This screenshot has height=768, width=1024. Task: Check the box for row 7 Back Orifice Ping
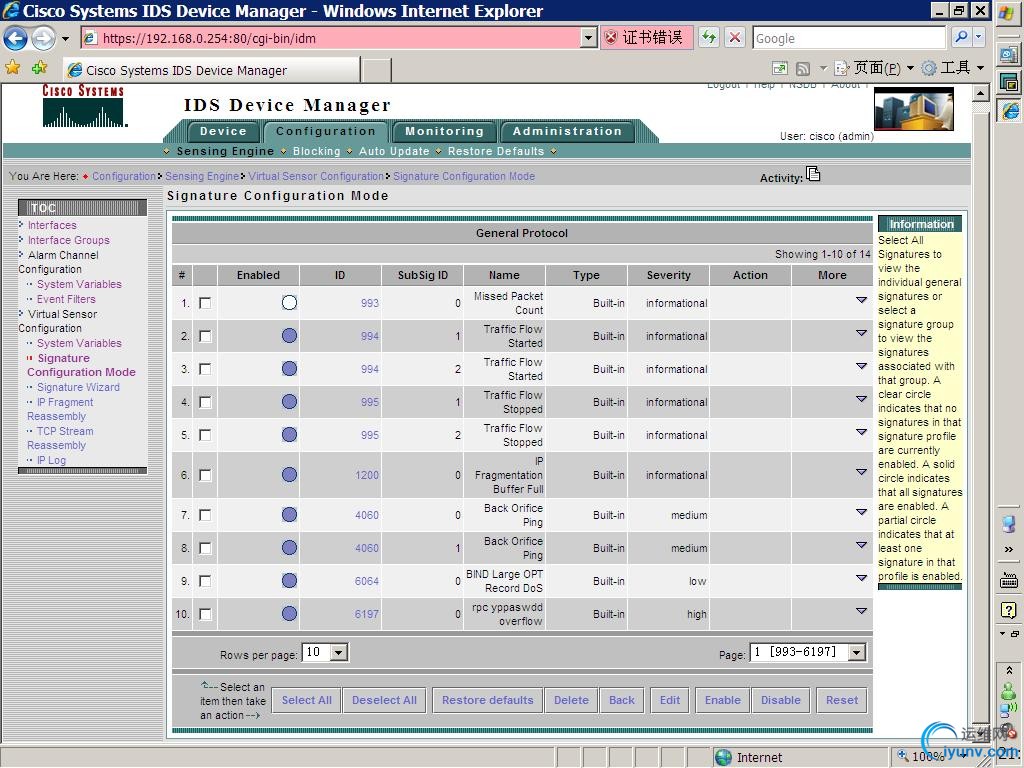pyautogui.click(x=205, y=515)
